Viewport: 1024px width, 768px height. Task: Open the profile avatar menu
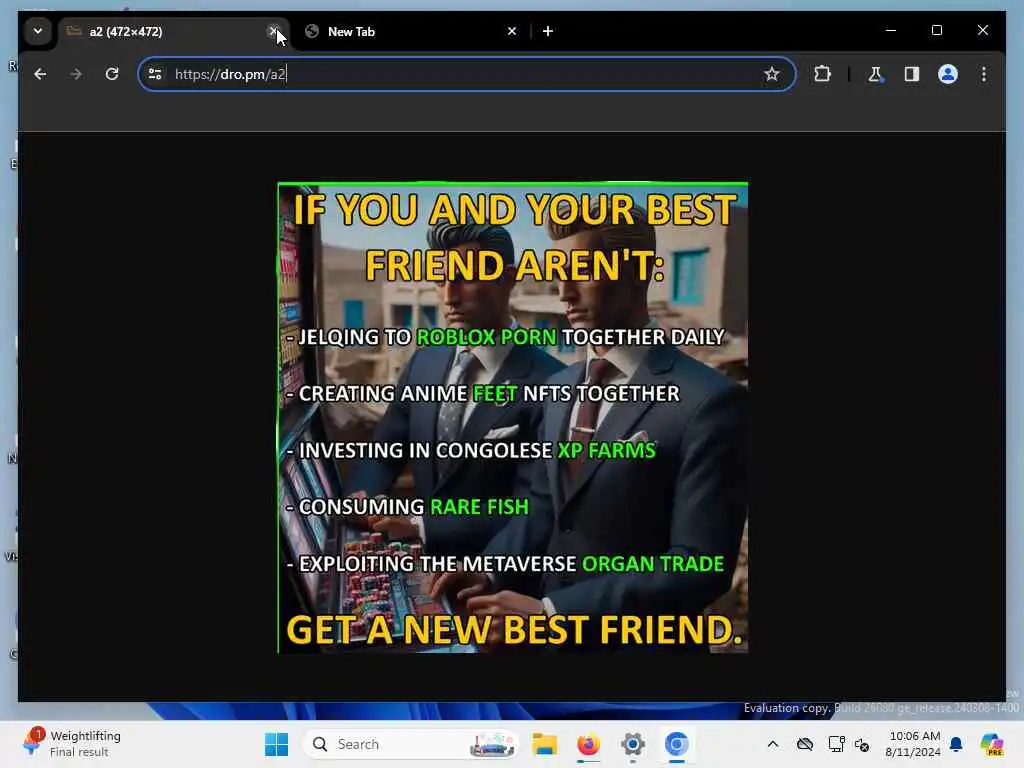pos(948,74)
